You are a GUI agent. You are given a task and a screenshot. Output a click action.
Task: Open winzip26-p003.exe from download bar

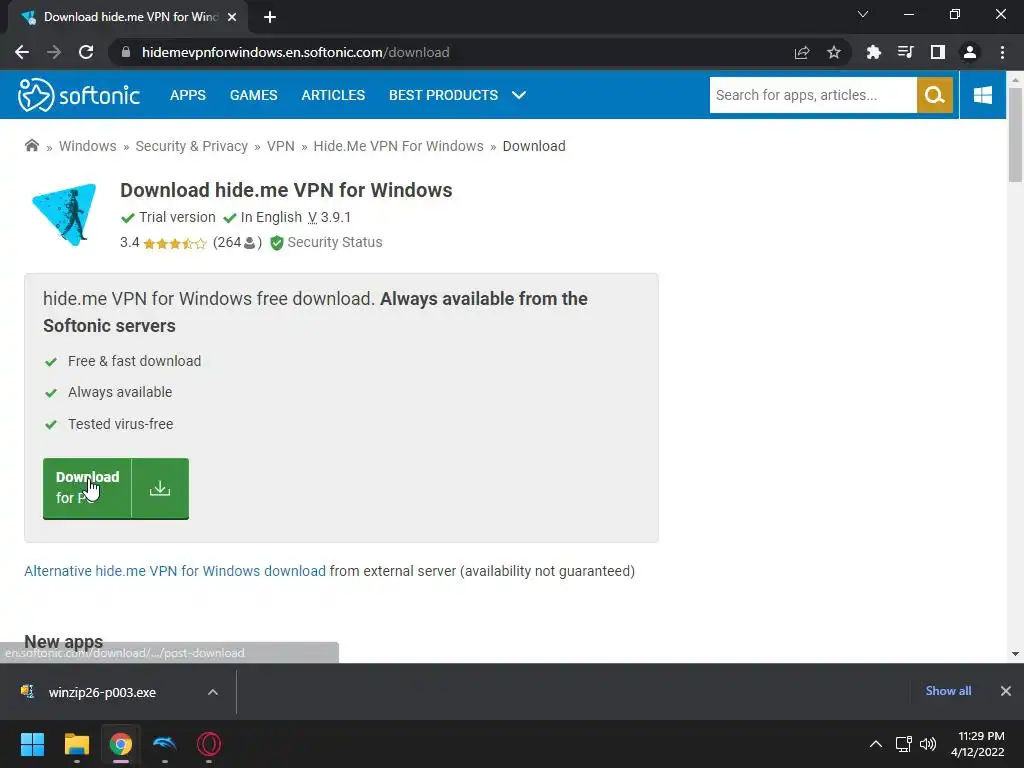102,692
